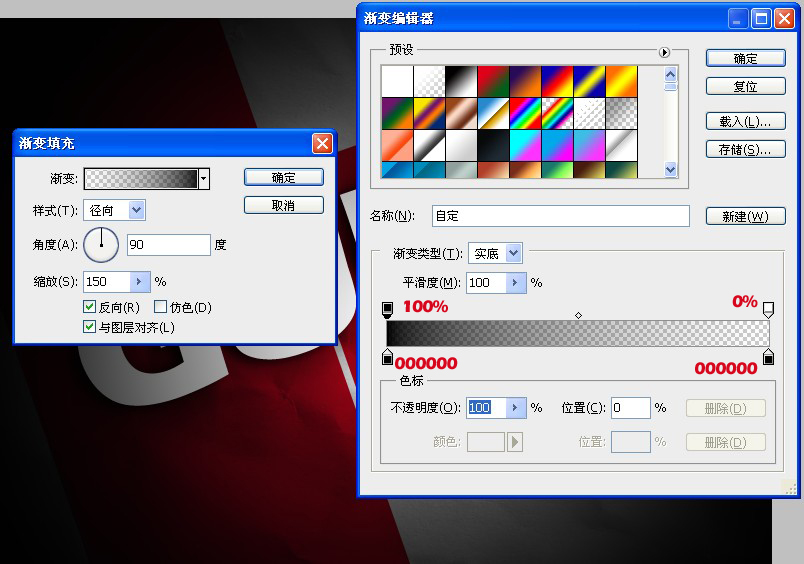The width and height of the screenshot is (804, 564).
Task: Click the gradient bar in Gradient Editor
Action: tap(578, 333)
